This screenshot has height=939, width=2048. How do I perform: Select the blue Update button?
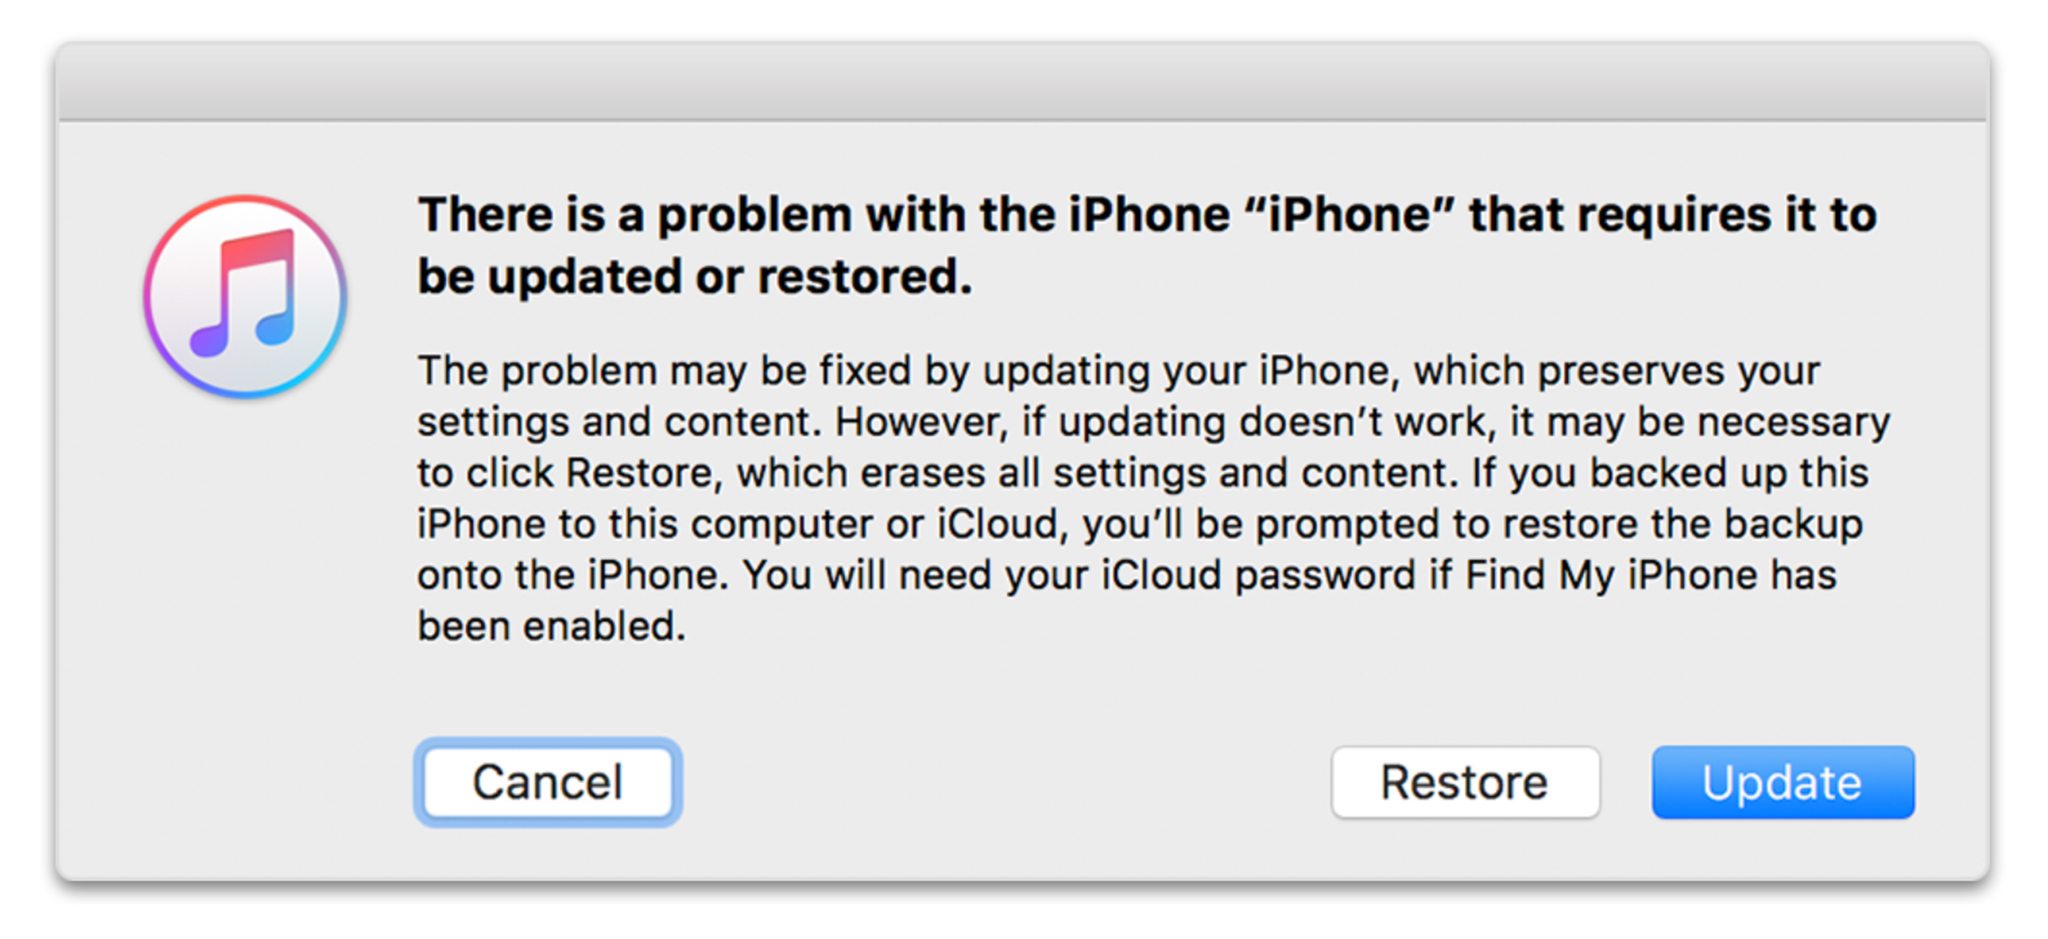(1782, 782)
